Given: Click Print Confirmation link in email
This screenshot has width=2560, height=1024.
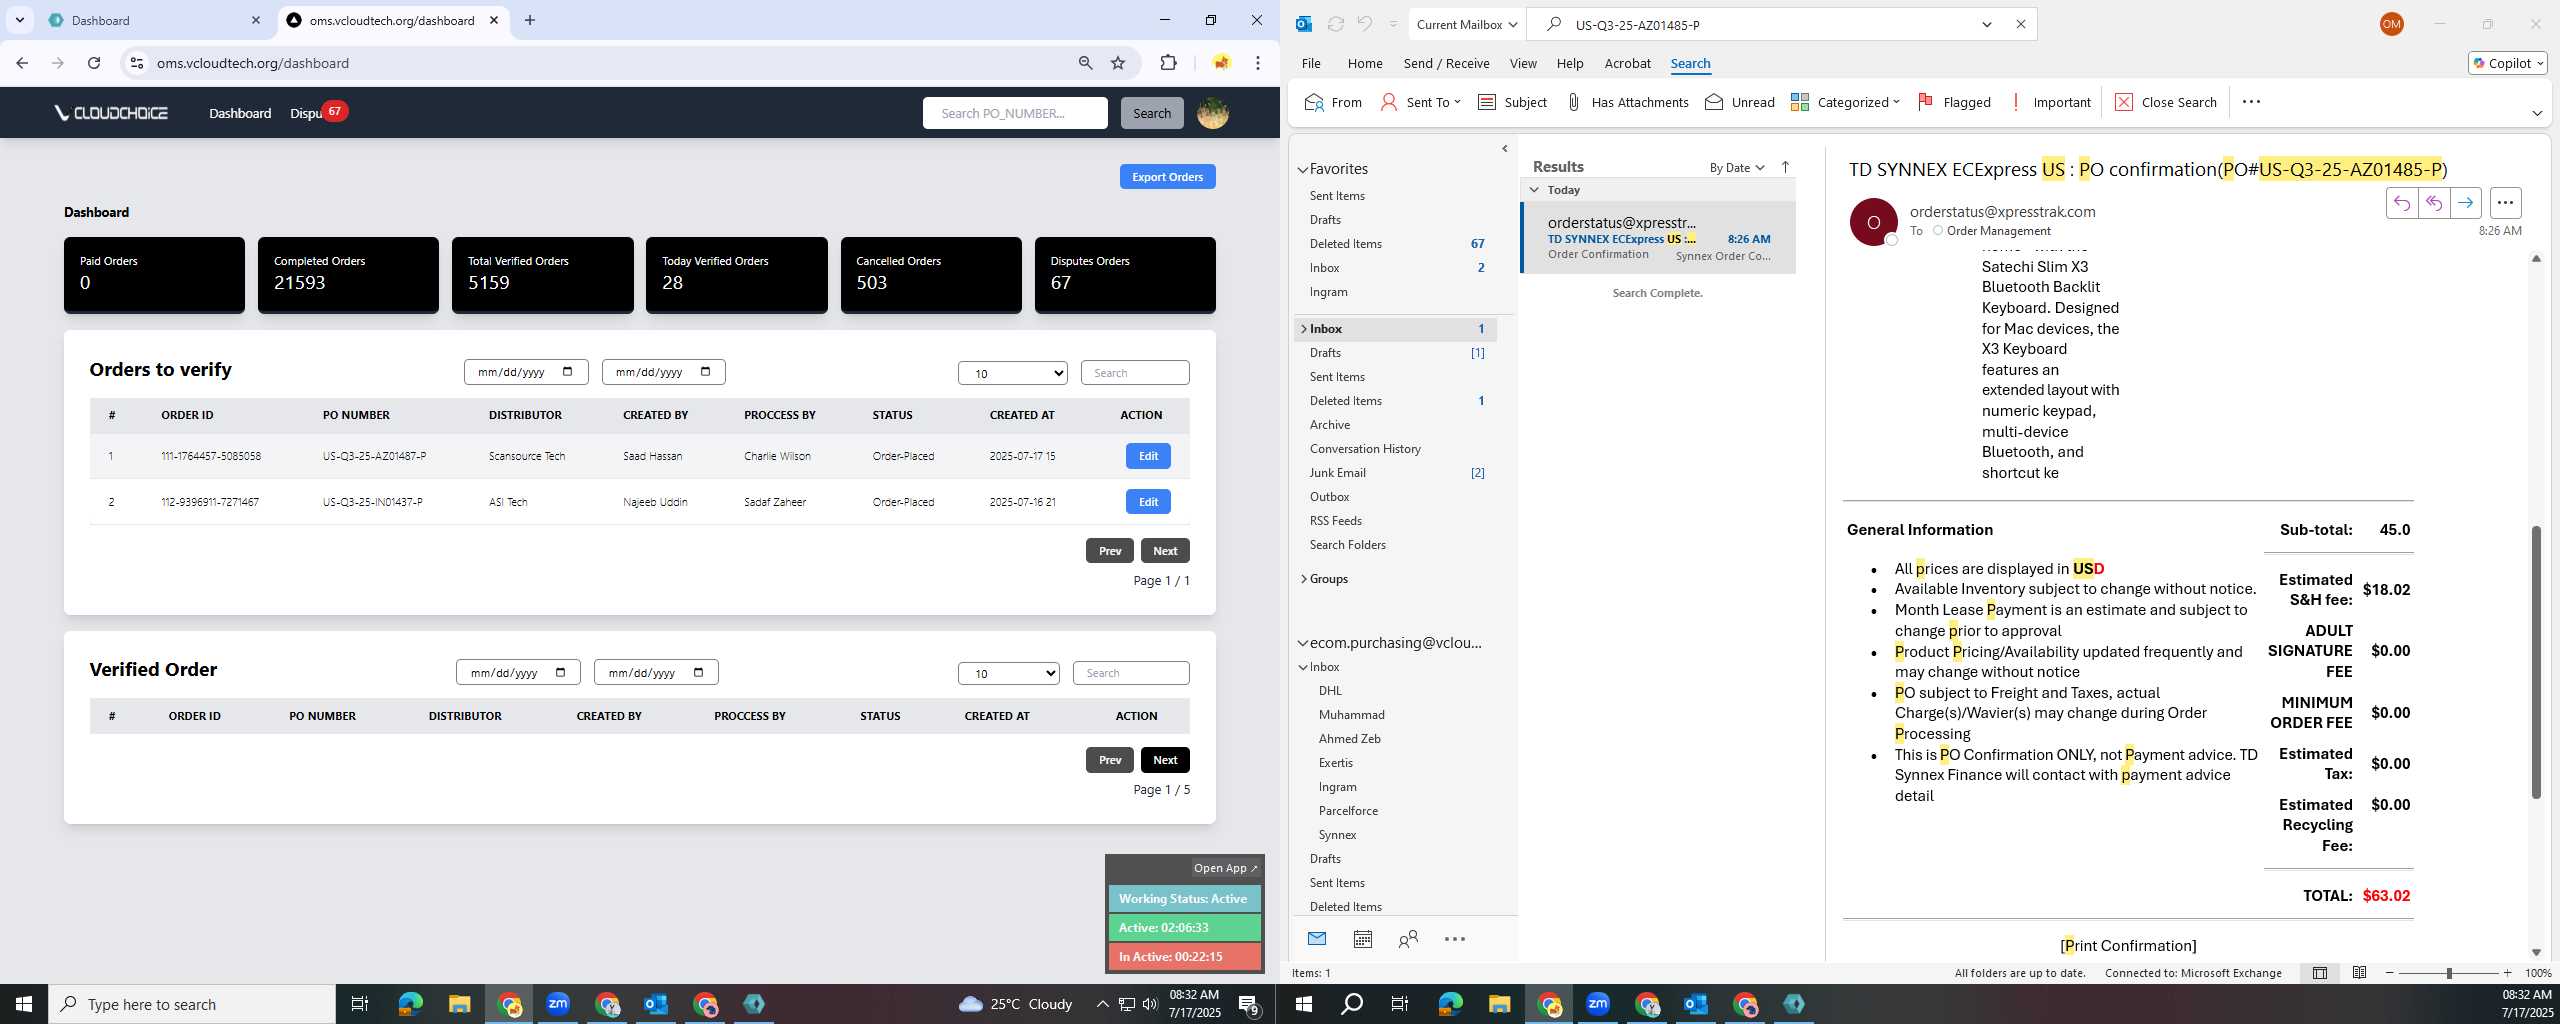Looking at the screenshot, I should point(2128,946).
